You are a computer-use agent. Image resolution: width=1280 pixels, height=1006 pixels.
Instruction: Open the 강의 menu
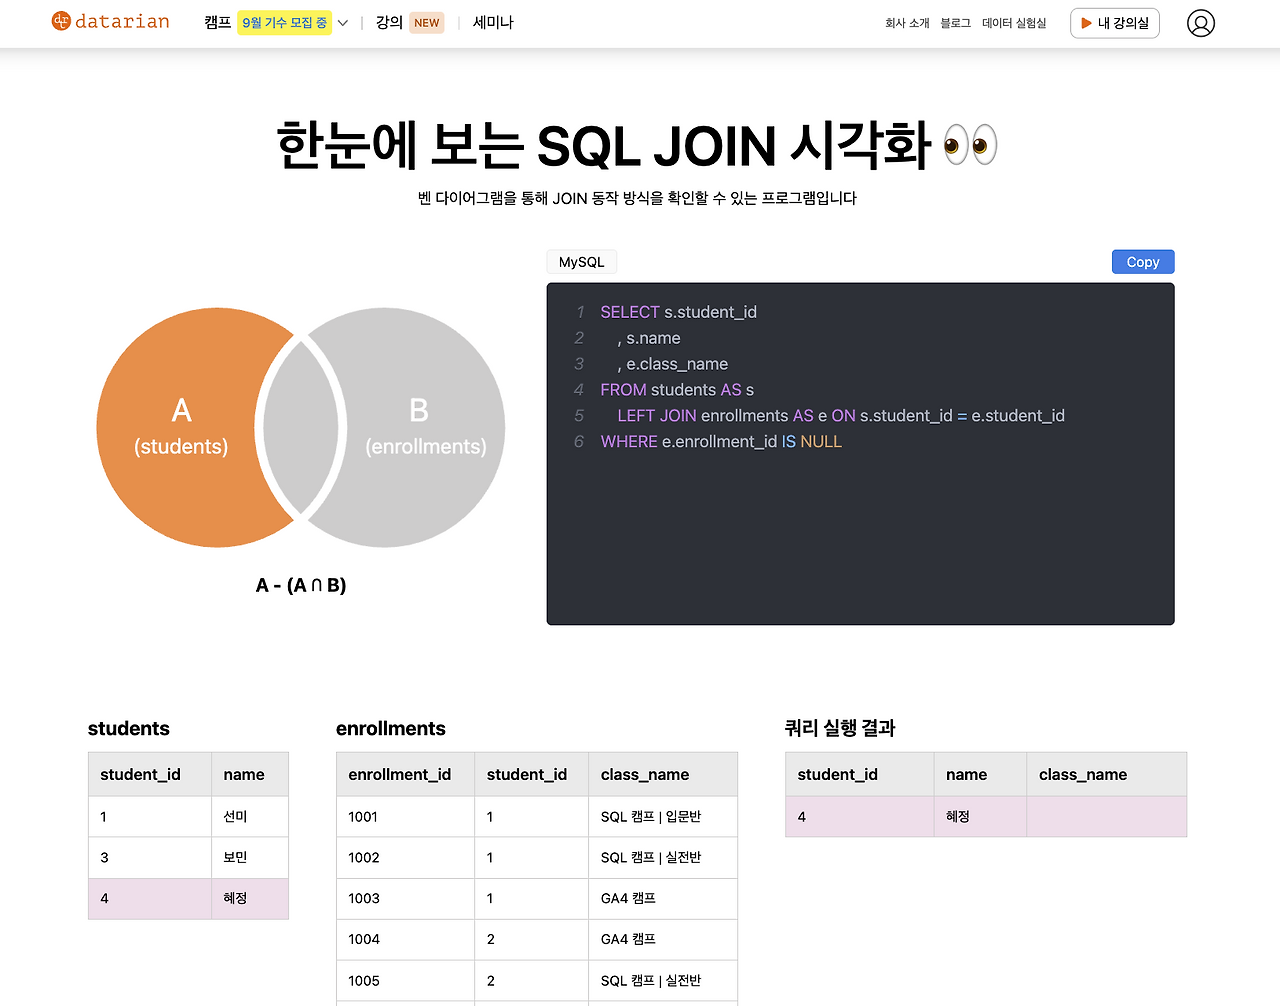coord(389,22)
